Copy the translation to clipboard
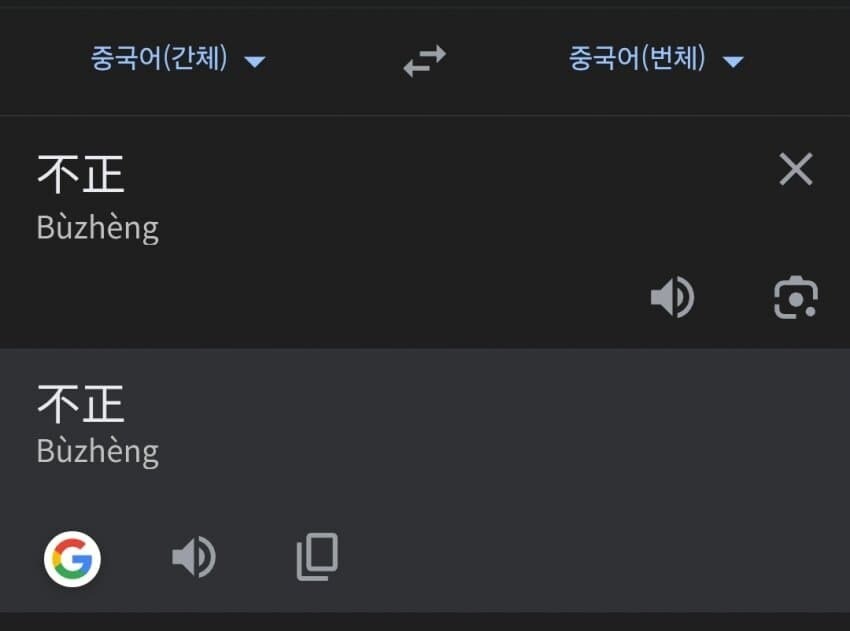Screen dimensions: 850x631 click(x=317, y=557)
